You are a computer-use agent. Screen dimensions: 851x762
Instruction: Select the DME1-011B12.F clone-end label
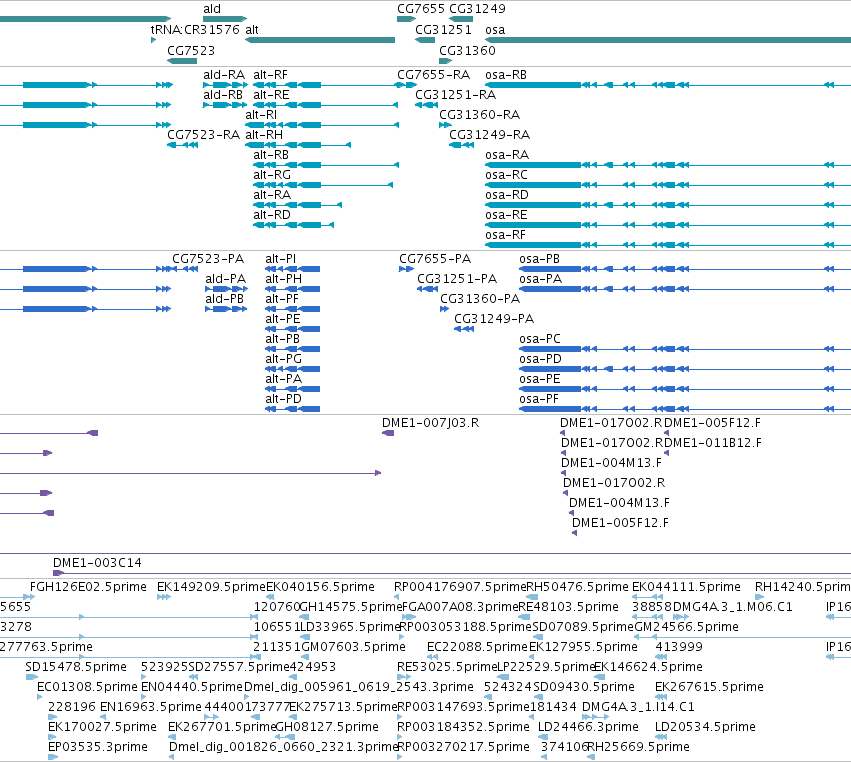coord(713,443)
